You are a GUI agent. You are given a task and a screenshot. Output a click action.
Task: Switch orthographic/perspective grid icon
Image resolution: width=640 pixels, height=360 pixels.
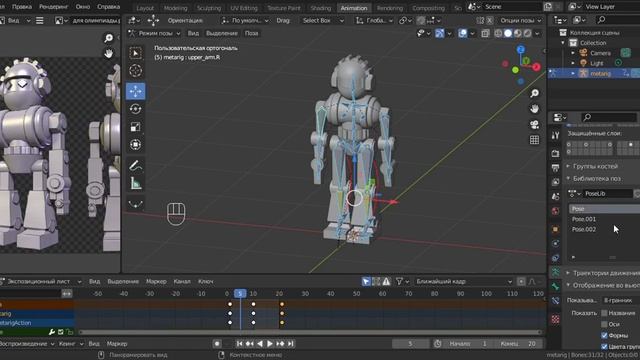[534, 140]
